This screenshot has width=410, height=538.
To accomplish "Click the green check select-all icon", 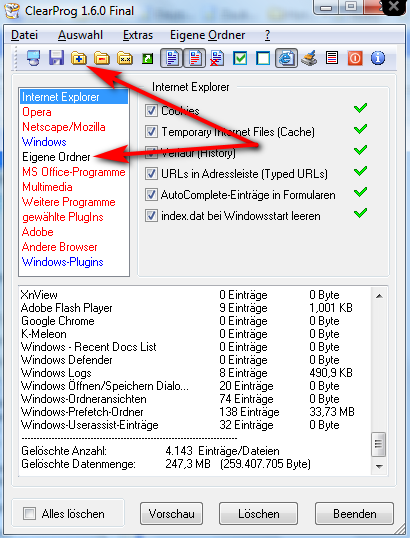I will (x=240, y=58).
